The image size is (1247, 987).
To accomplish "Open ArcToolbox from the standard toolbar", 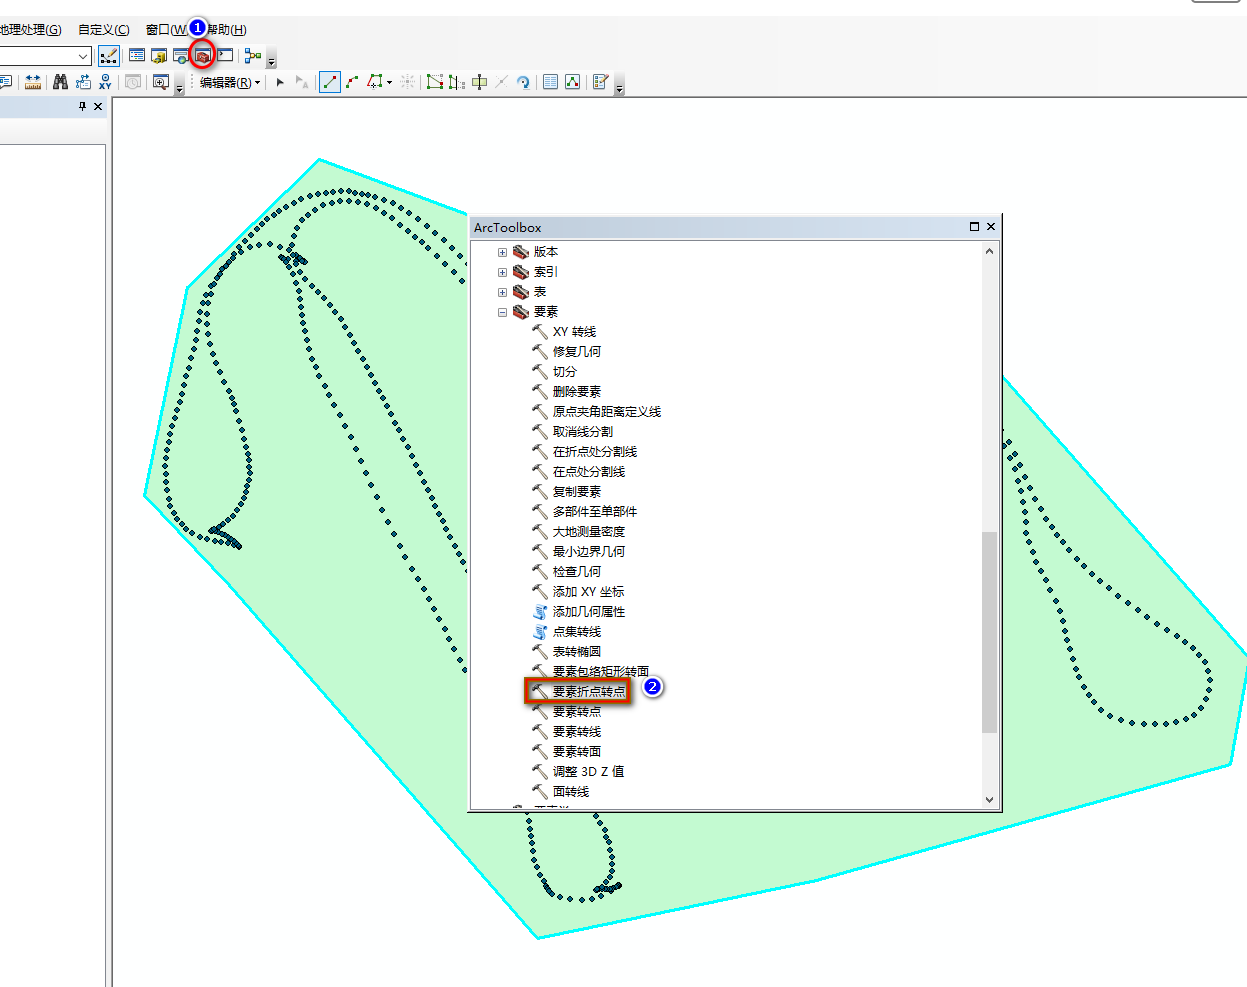I will click(x=203, y=56).
